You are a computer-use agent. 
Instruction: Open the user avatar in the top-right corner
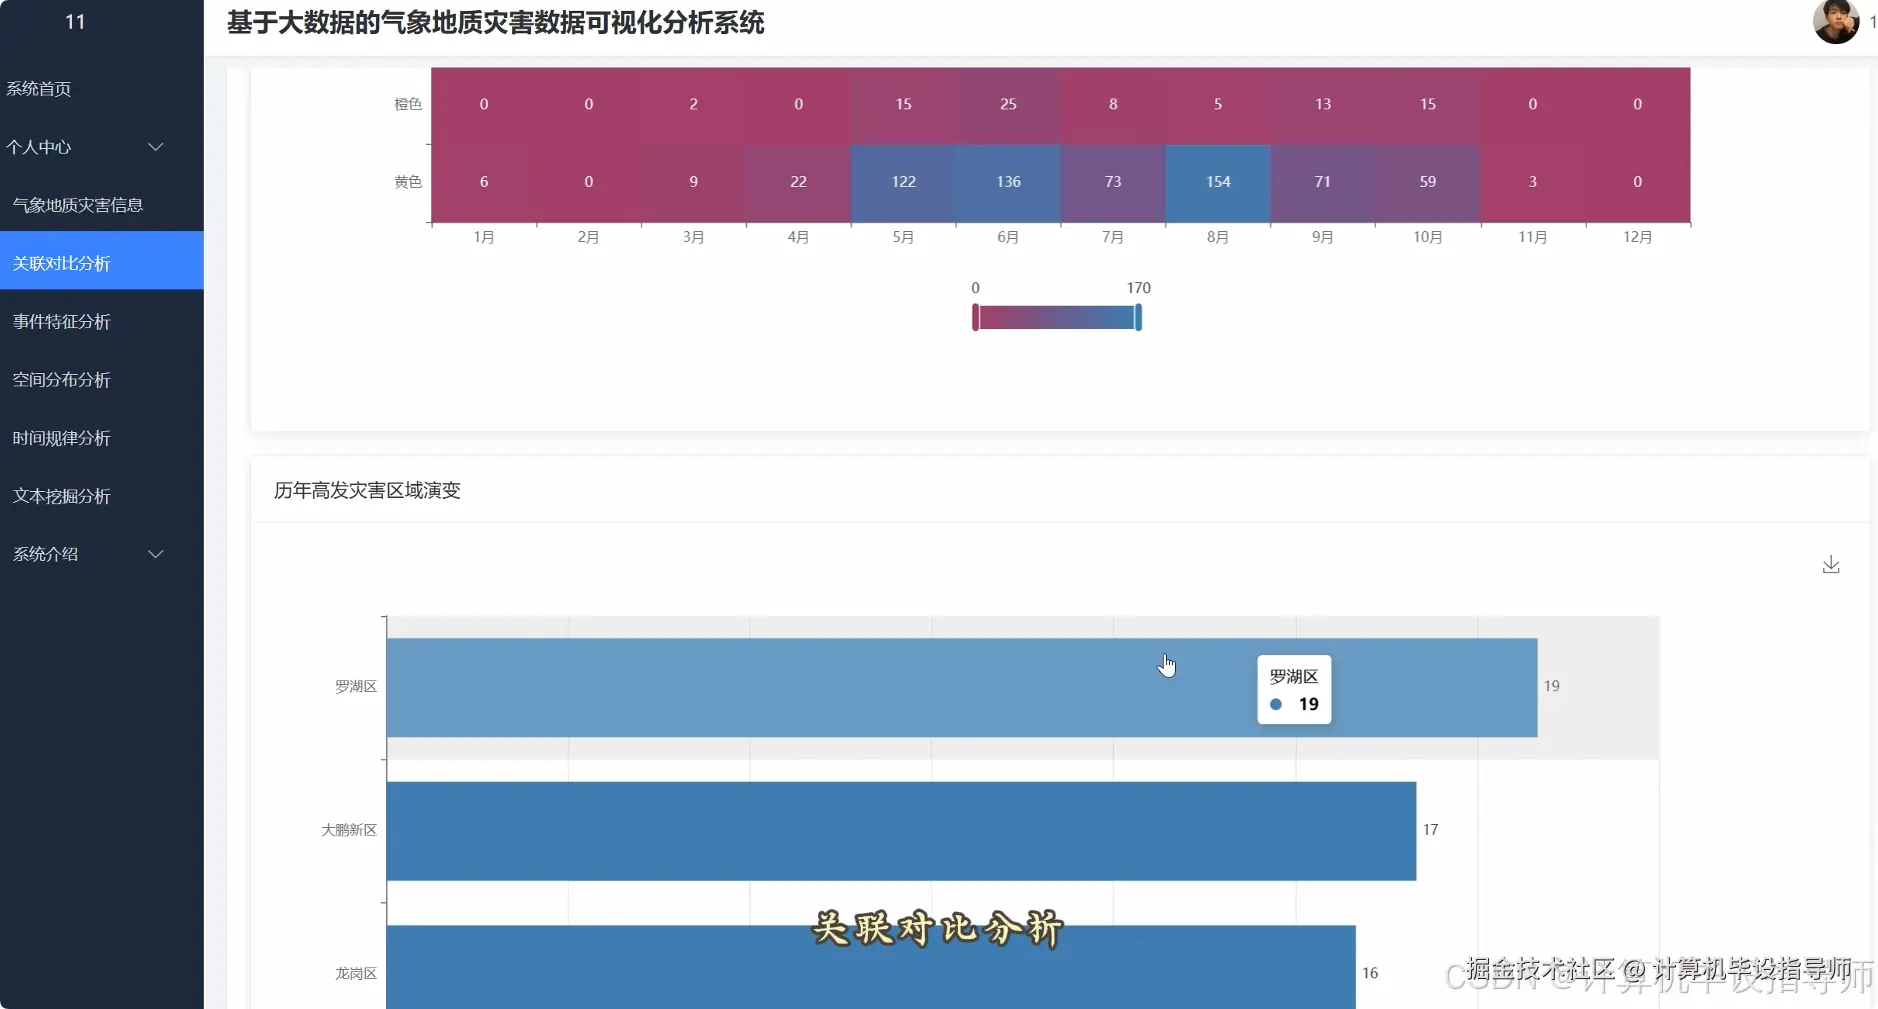click(1835, 22)
